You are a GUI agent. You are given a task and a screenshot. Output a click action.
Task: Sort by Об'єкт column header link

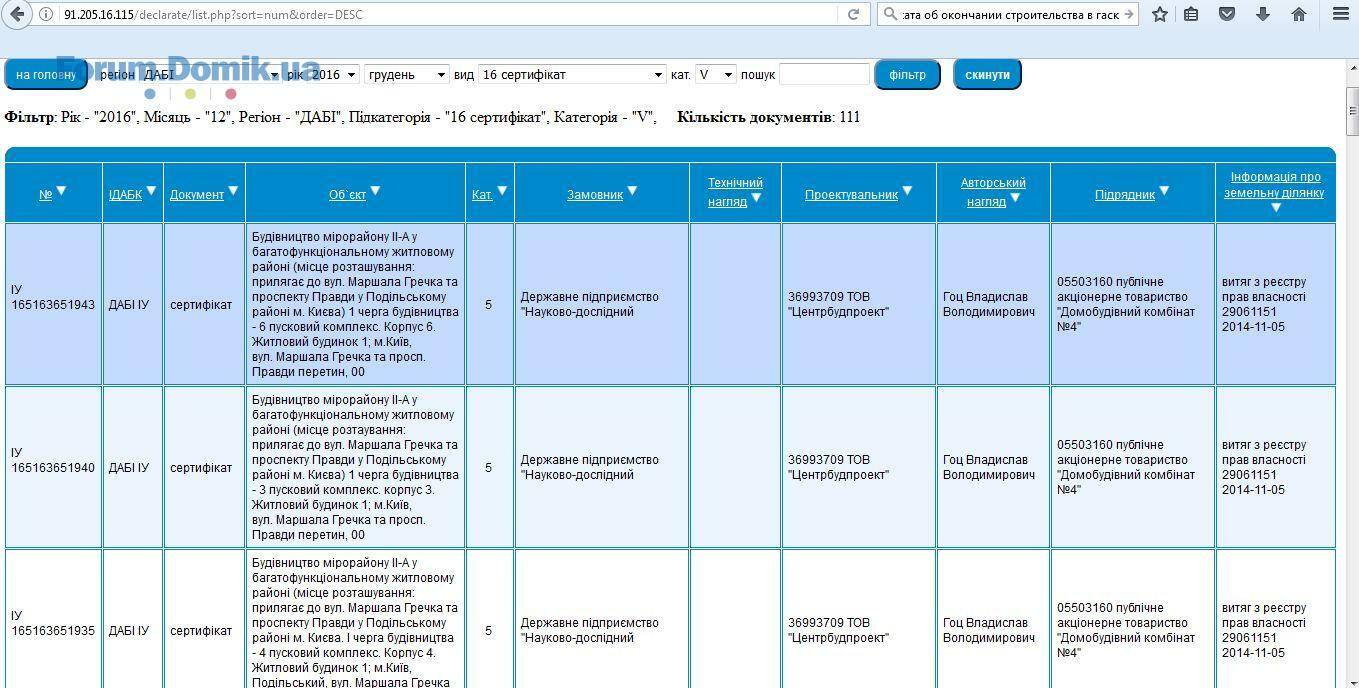(x=347, y=195)
